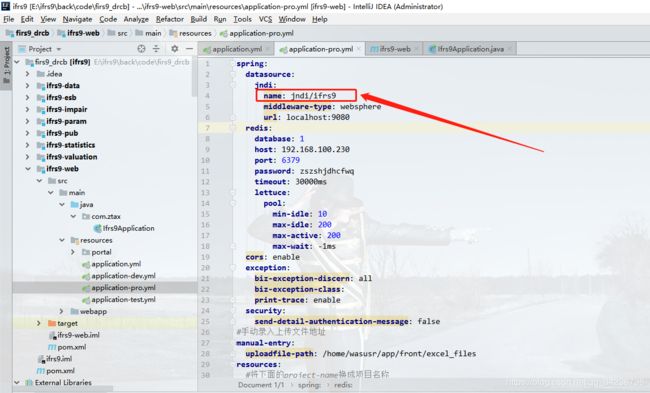Open the Navigate menu

tap(78, 19)
